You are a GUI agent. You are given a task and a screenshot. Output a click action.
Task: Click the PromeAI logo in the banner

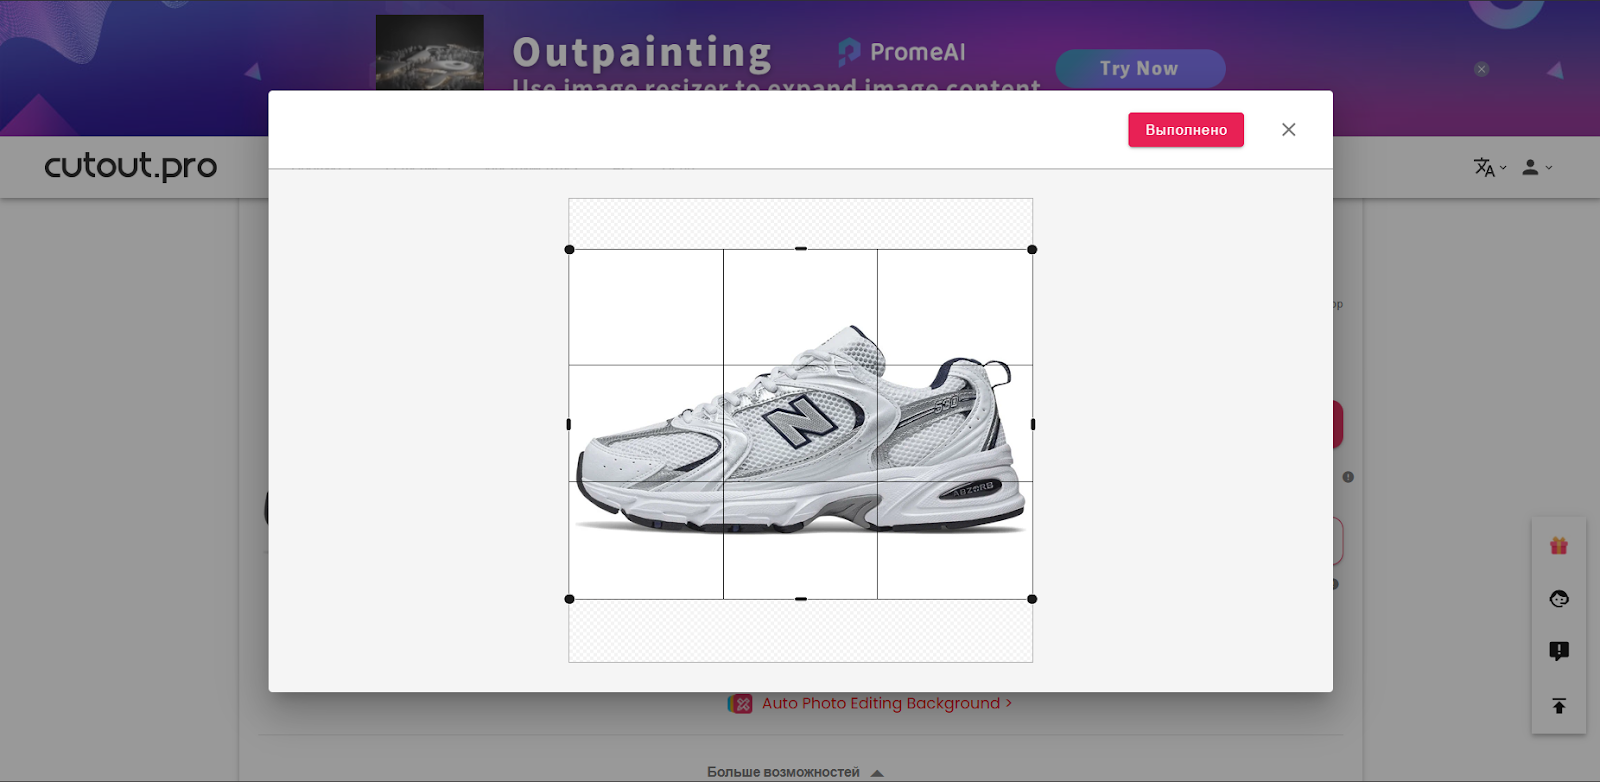pos(902,52)
